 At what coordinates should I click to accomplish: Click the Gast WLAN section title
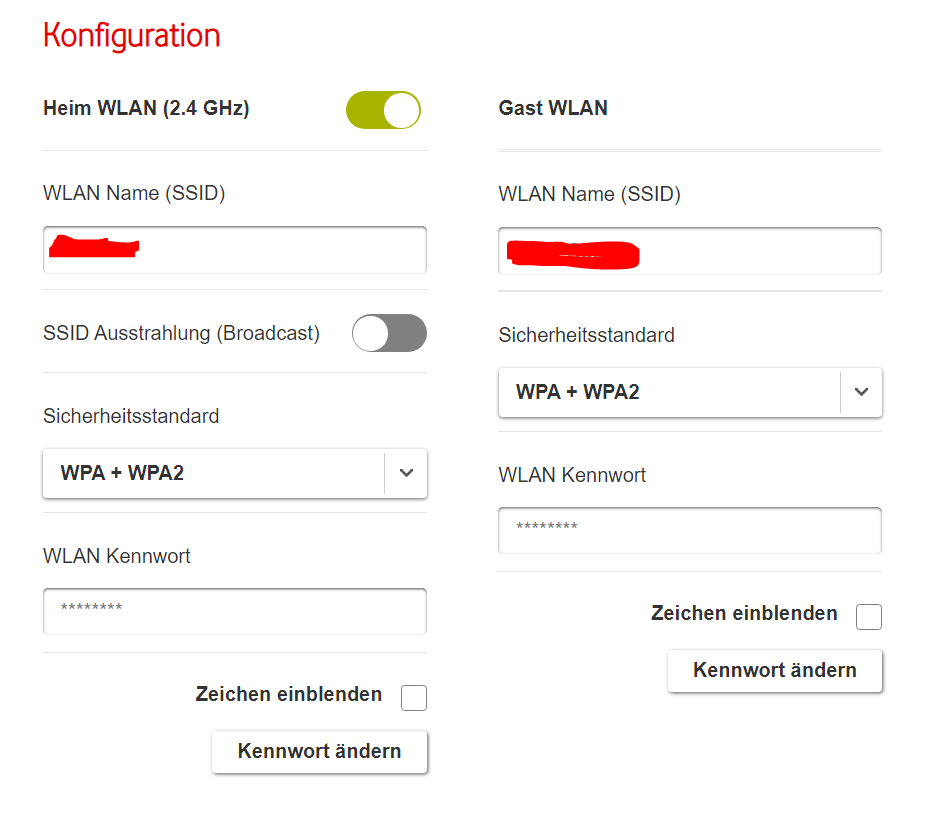pos(553,109)
